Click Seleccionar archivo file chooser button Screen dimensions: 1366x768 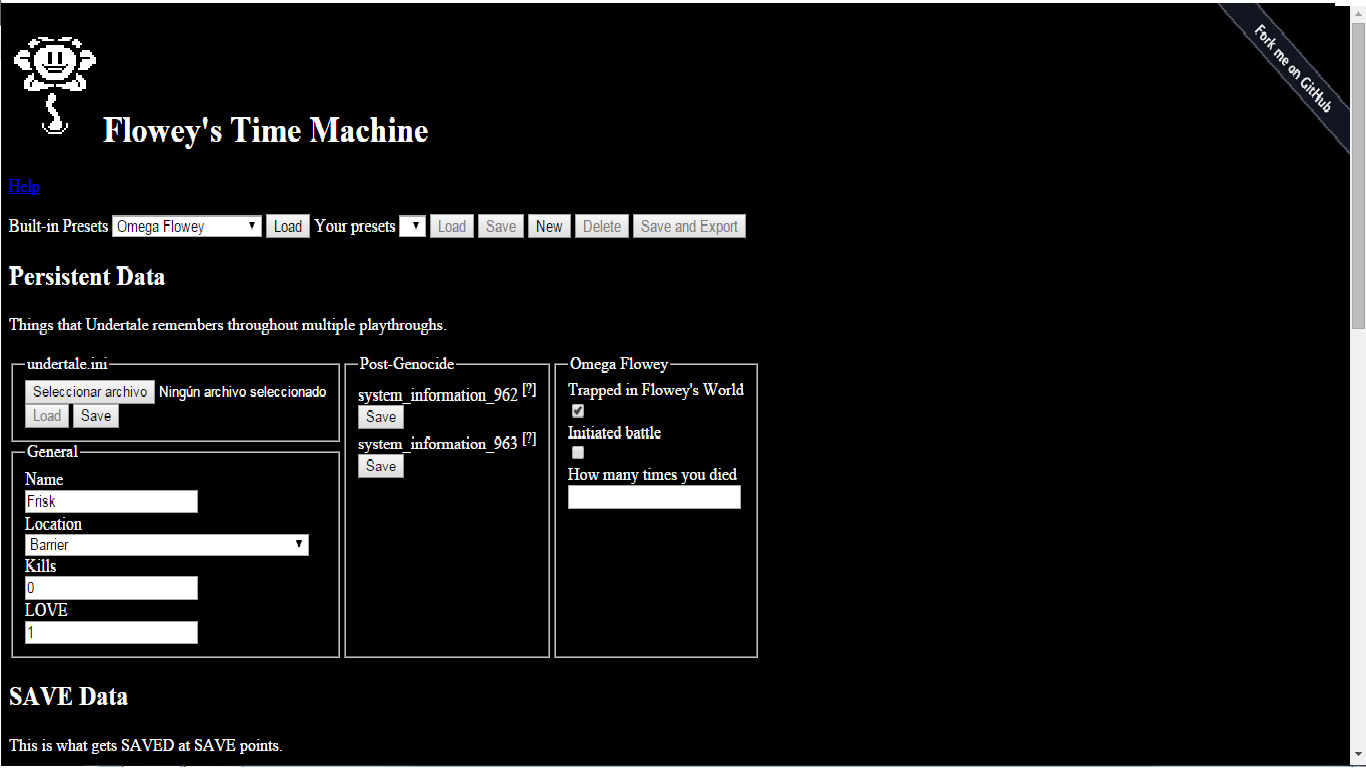(90, 392)
